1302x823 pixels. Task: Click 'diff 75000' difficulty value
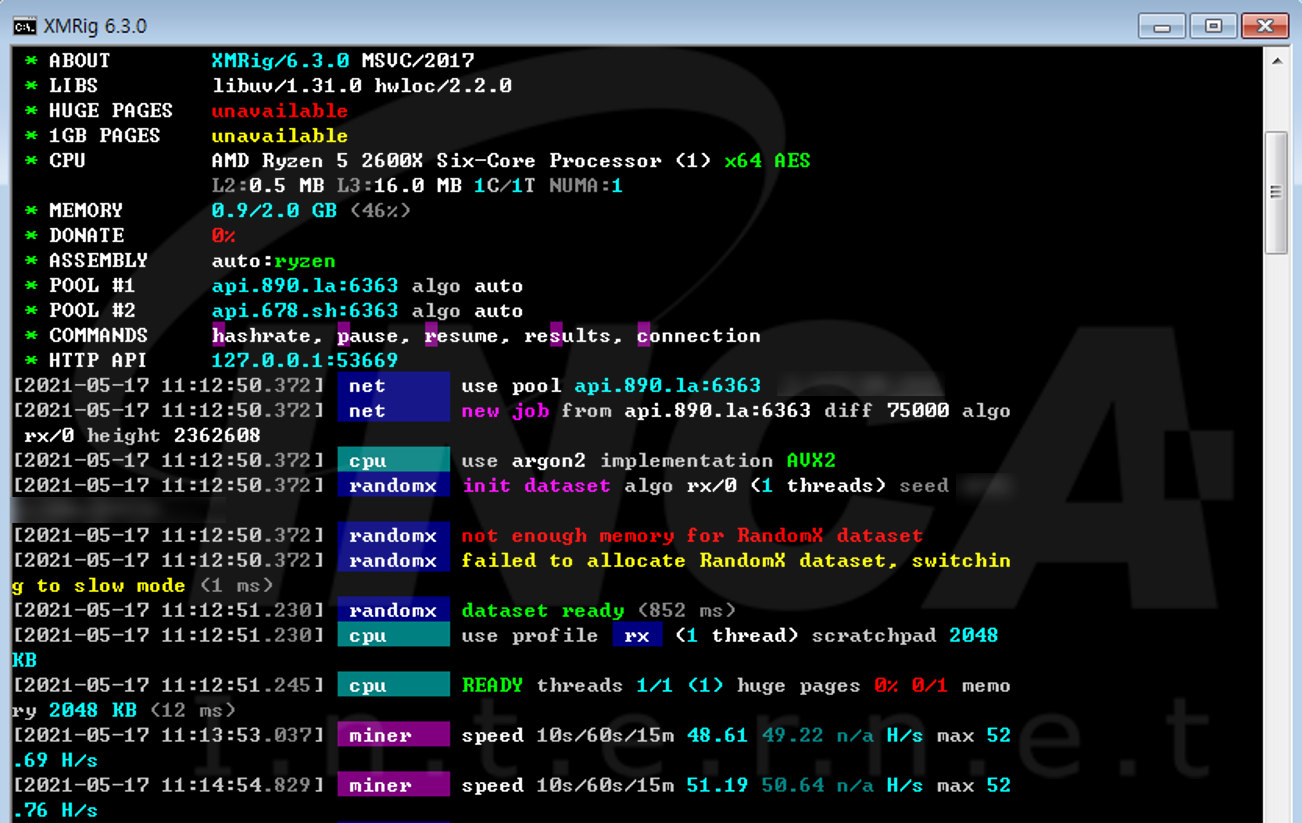pos(887,411)
